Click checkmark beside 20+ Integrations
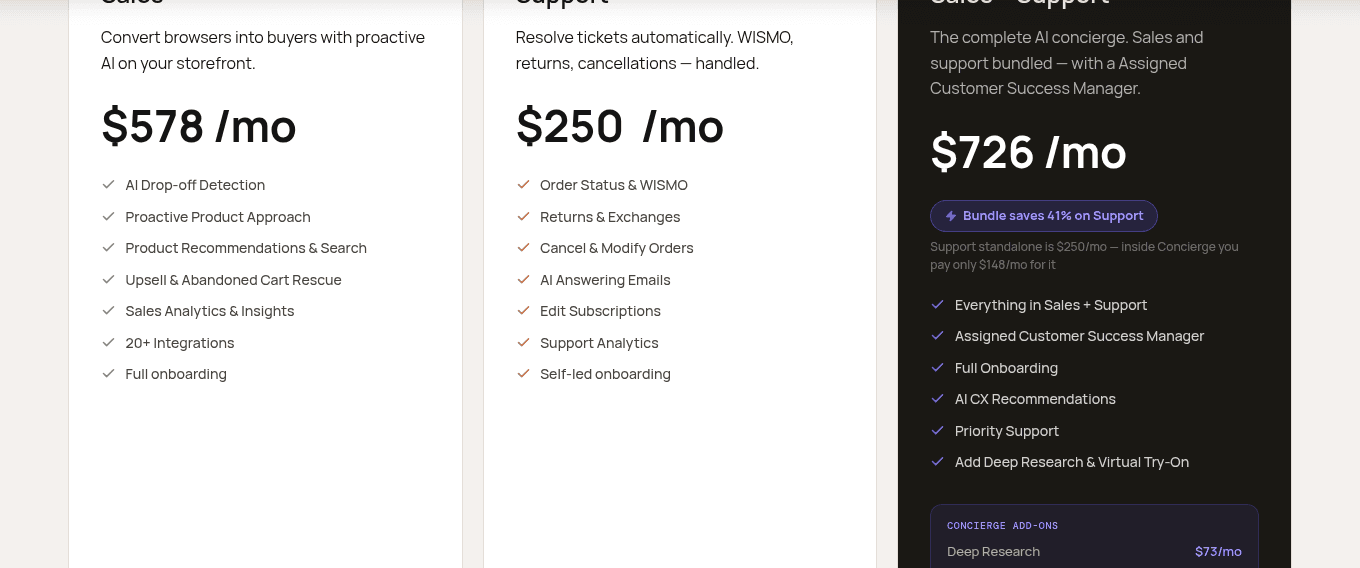Screen dimensions: 1360x568 coord(108,342)
